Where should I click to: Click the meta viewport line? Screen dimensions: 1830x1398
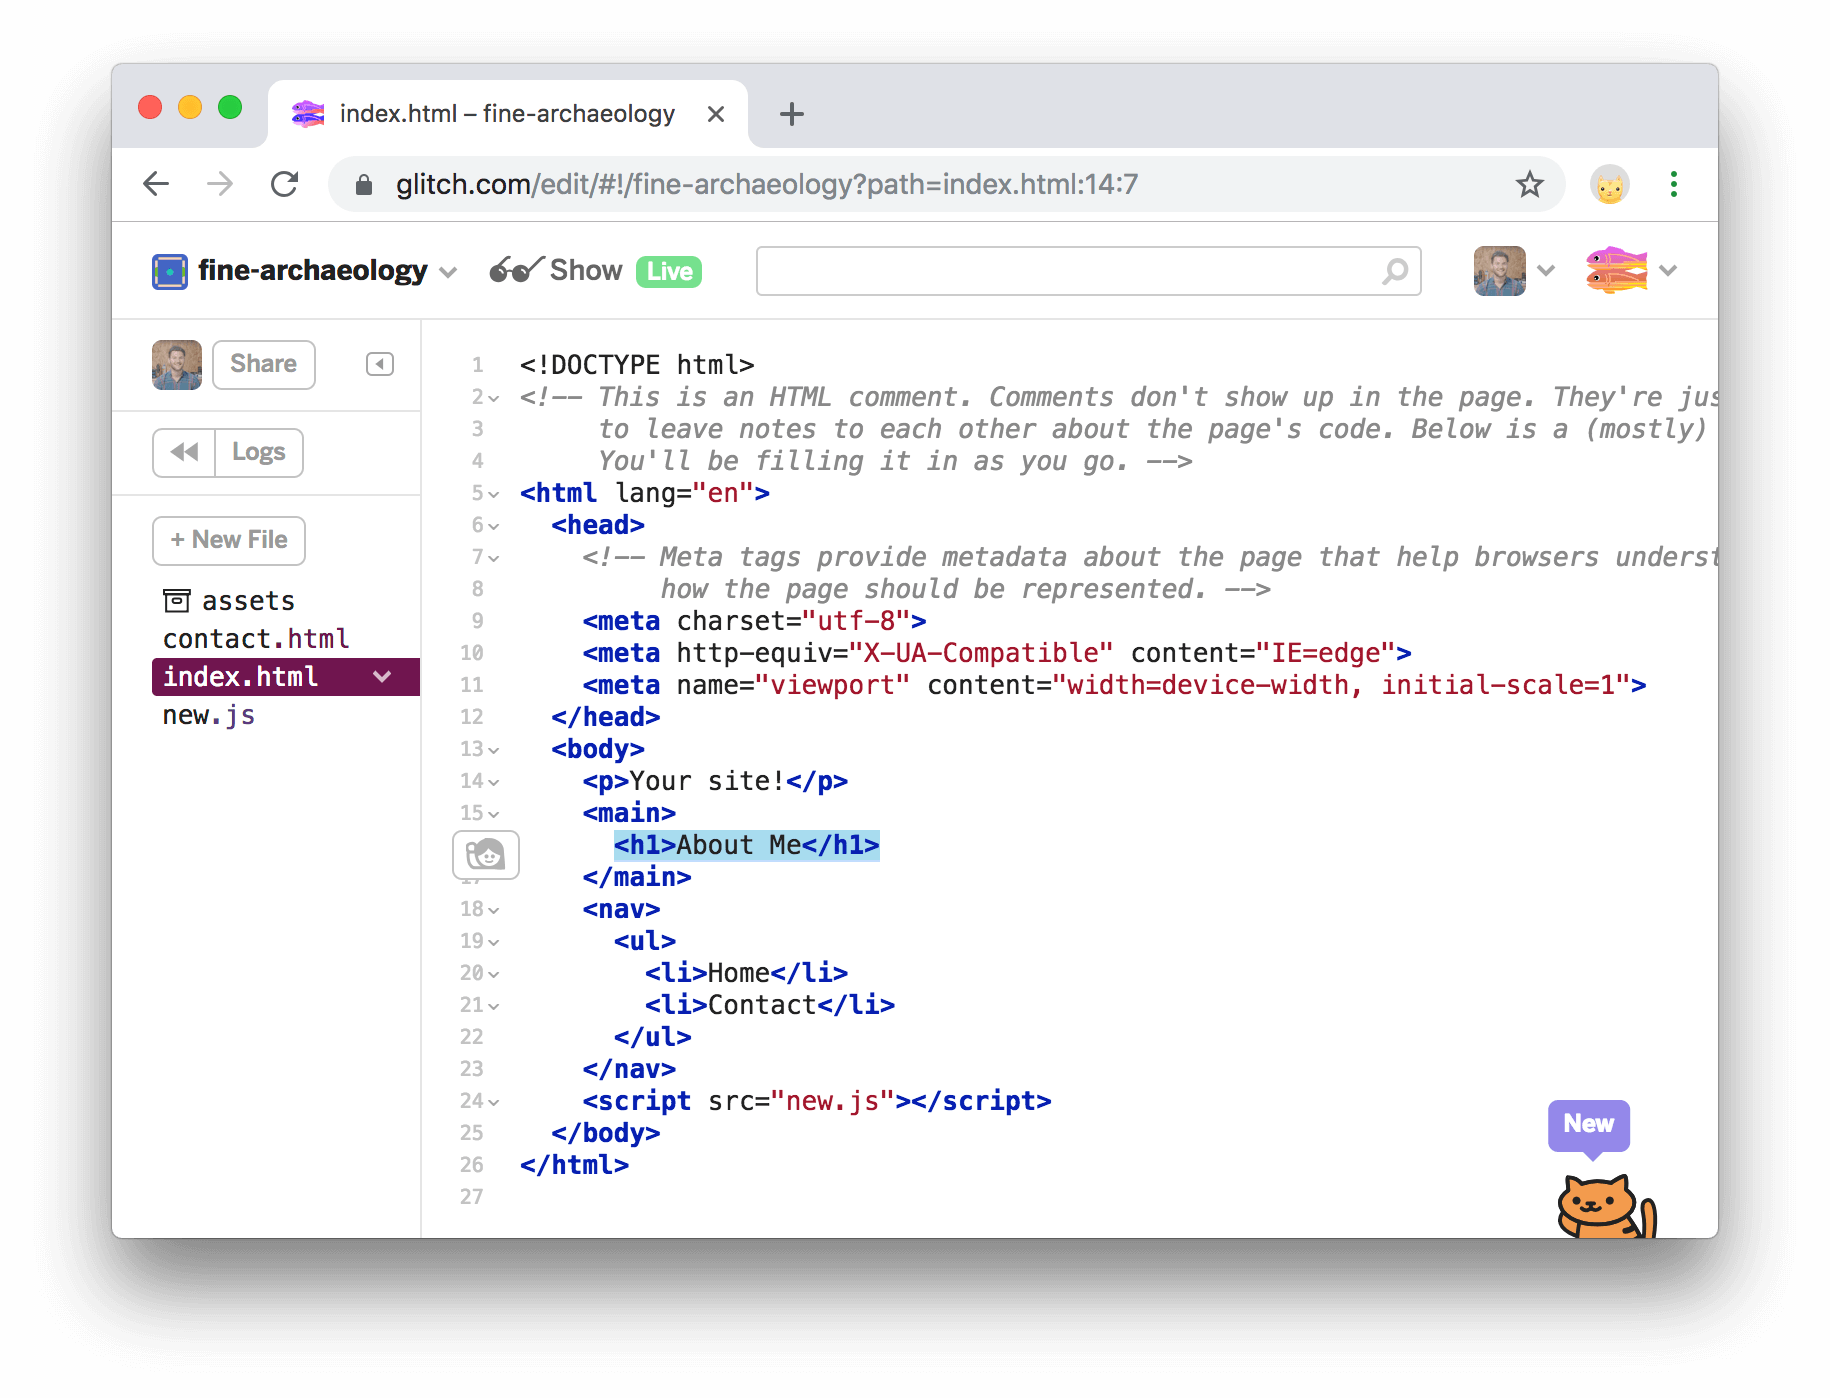click(x=1114, y=686)
